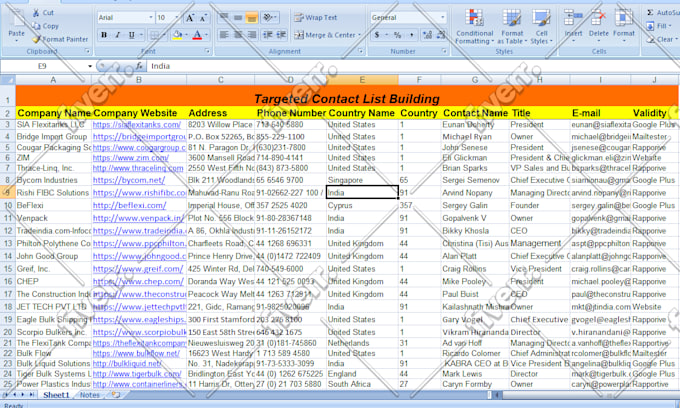Click the Paste button
680x408 pixels.
click(x=16, y=23)
